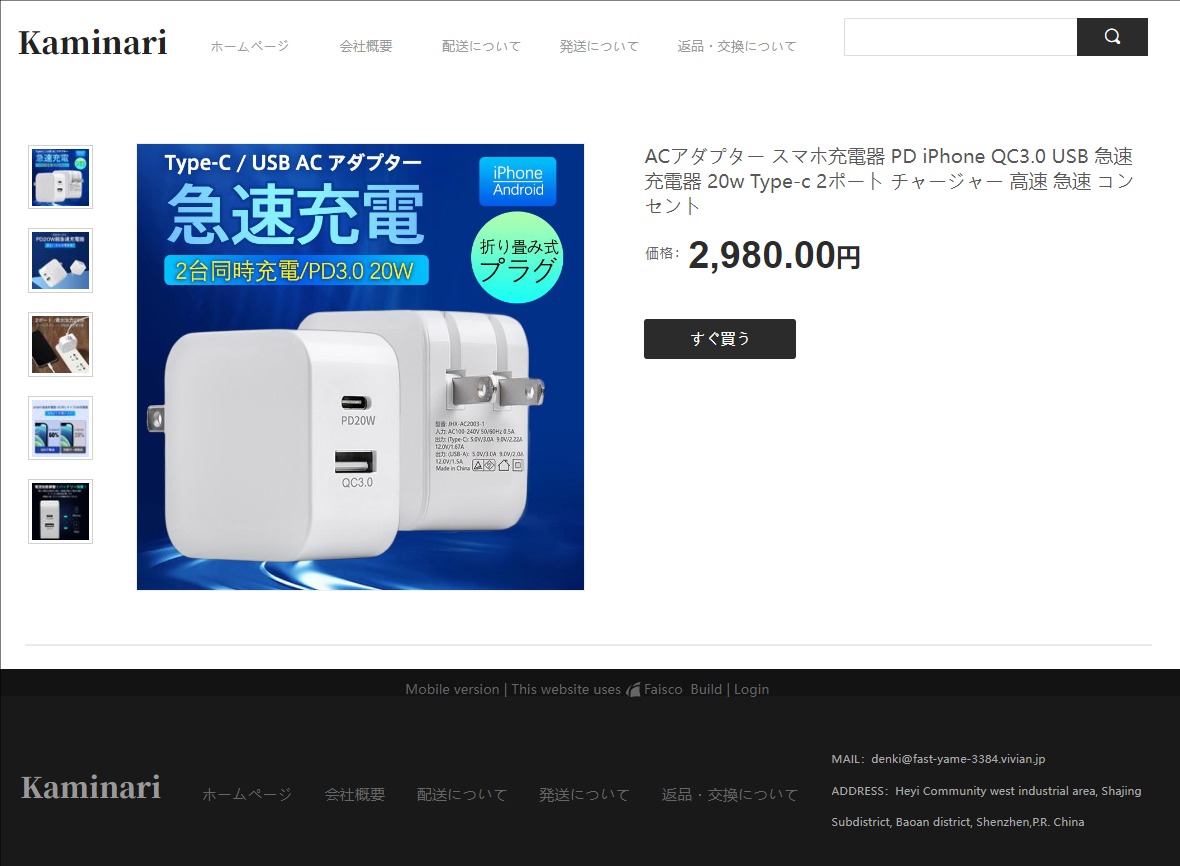This screenshot has height=866, width=1180.
Task: Select the third thumbnail showing power strip
Action: [x=60, y=344]
